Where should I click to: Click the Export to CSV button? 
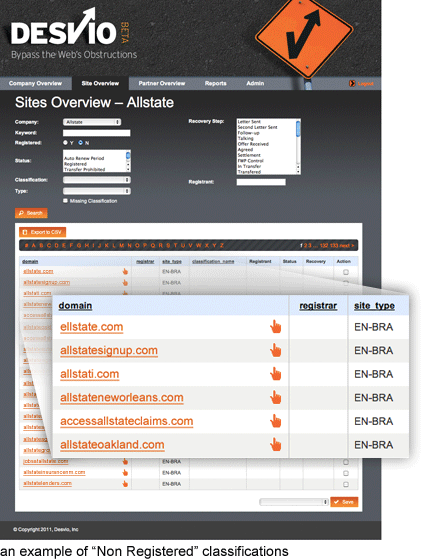(42, 232)
